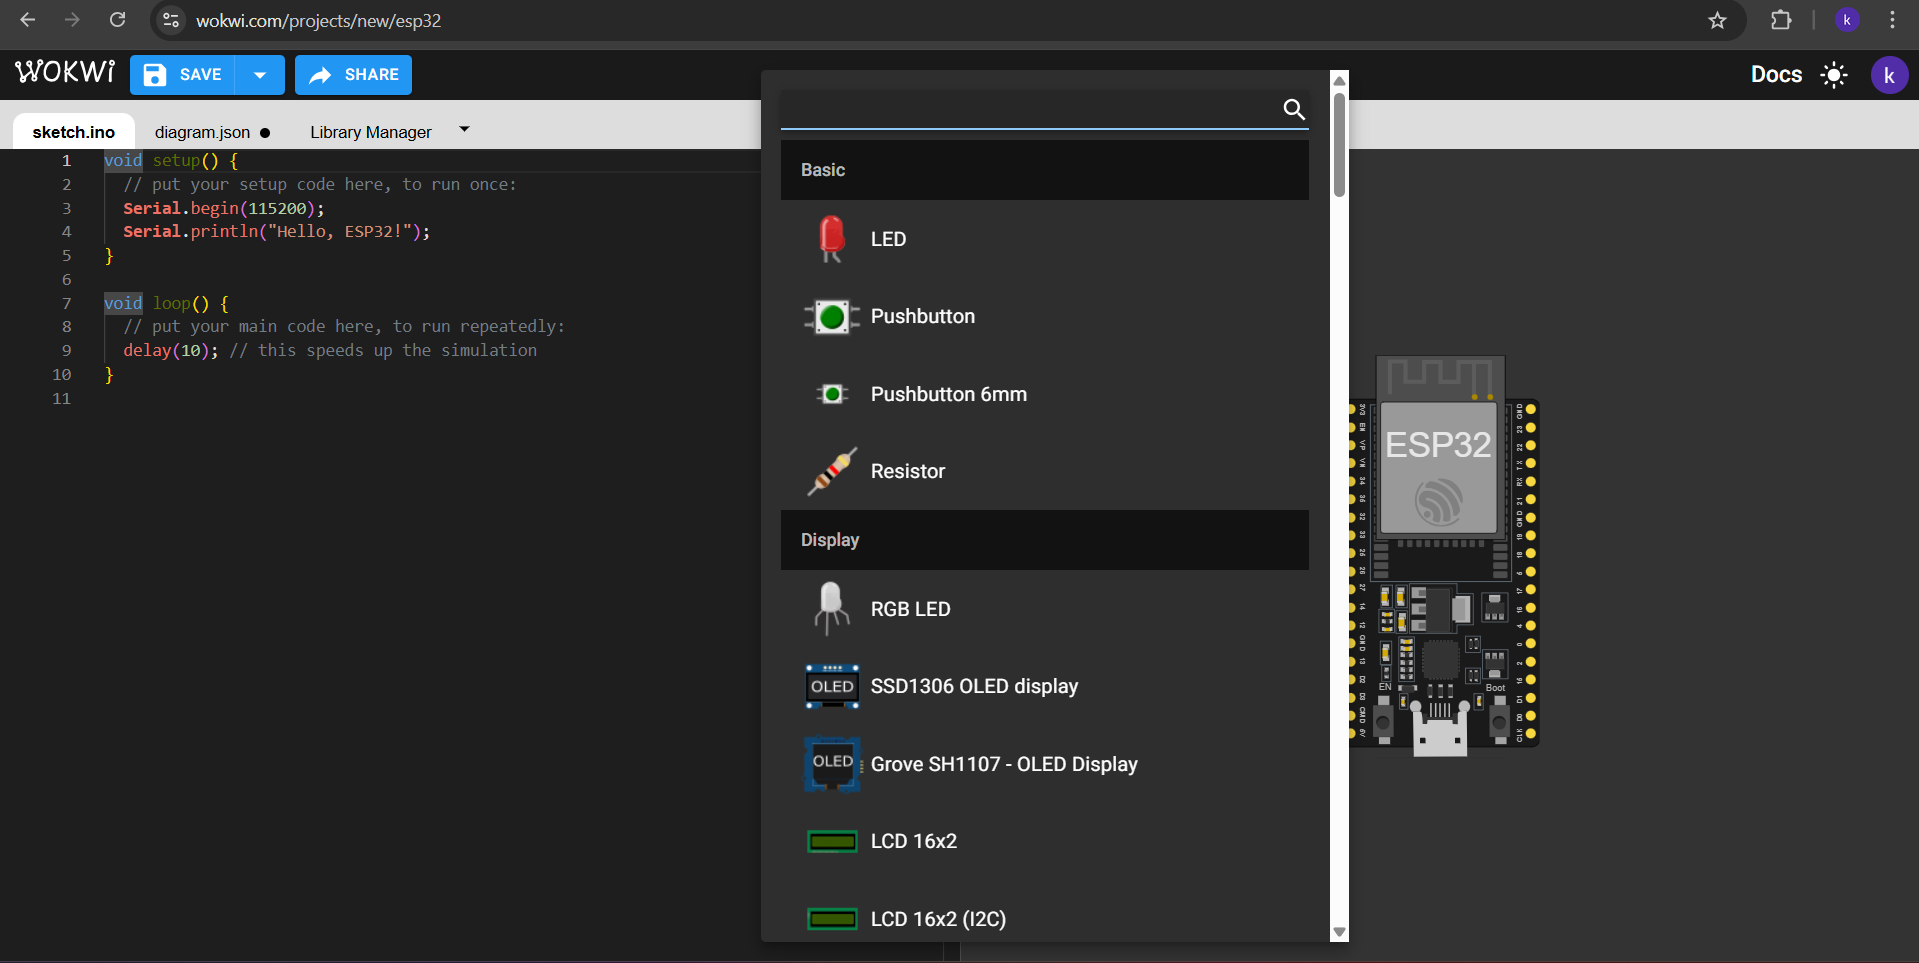Go forward in browser history
Screen dimensions: 1919x963
pyautogui.click(x=72, y=20)
